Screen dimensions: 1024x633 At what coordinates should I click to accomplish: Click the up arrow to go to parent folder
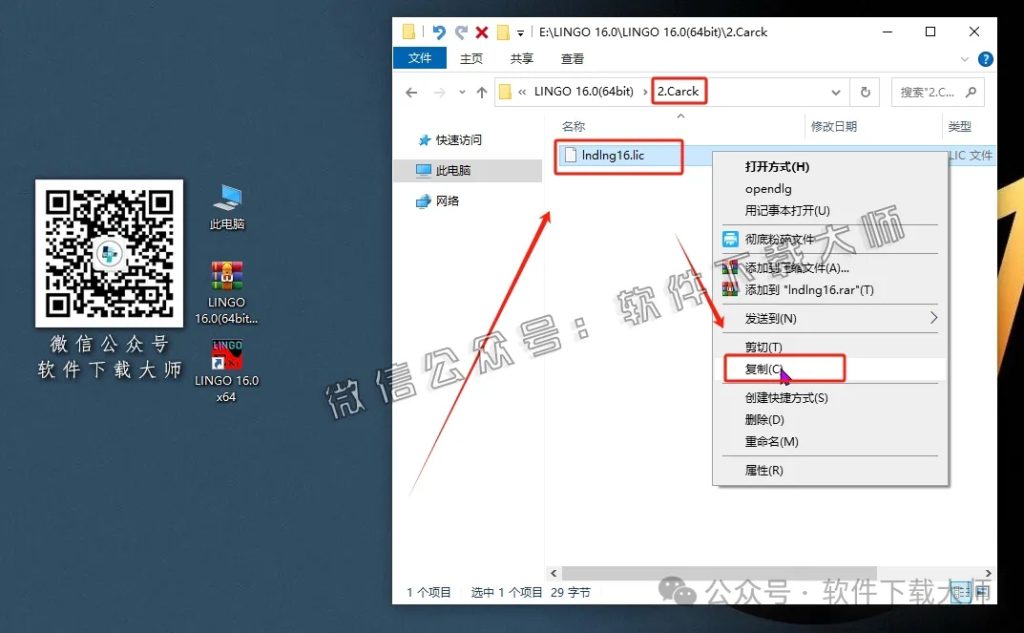coord(481,91)
